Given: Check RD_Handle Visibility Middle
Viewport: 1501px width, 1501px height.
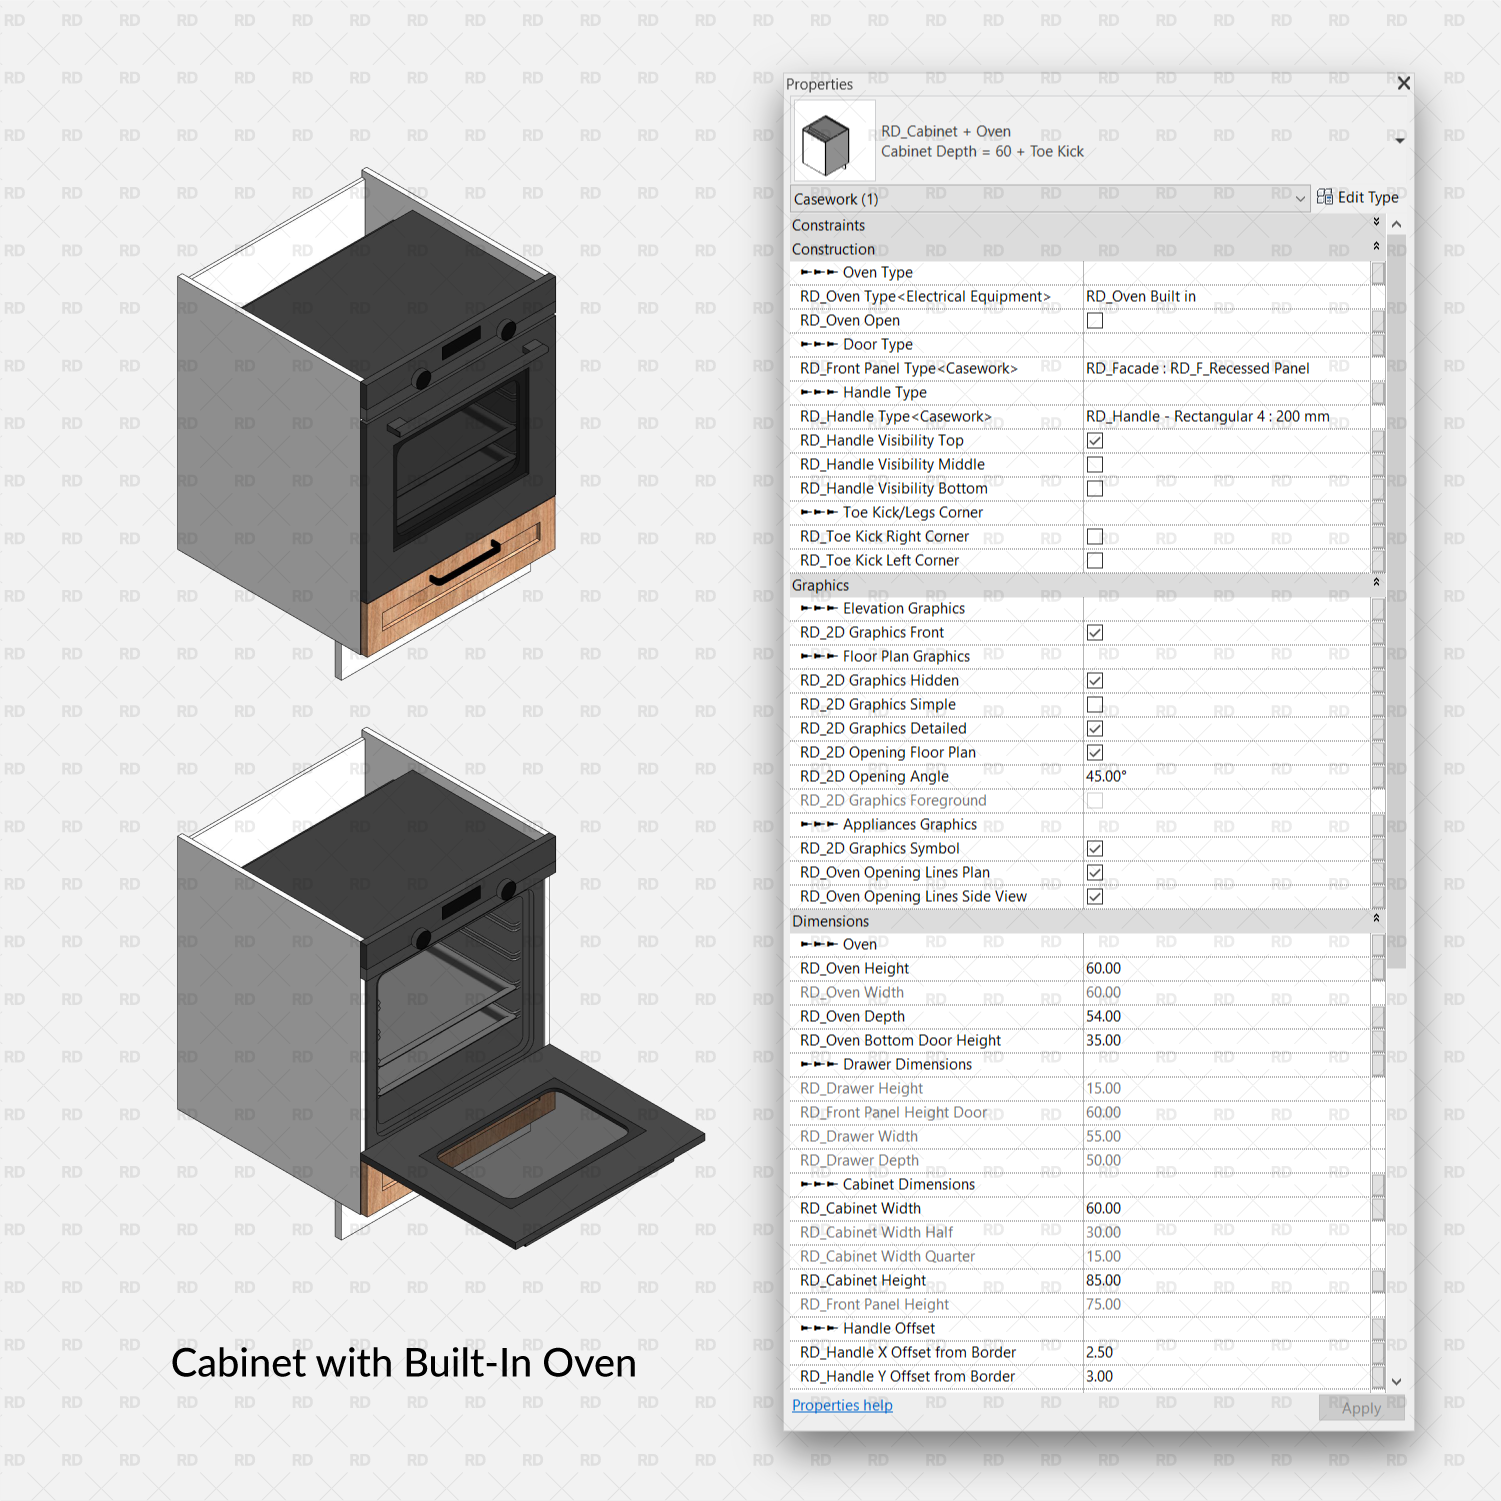Looking at the screenshot, I should (x=1095, y=464).
